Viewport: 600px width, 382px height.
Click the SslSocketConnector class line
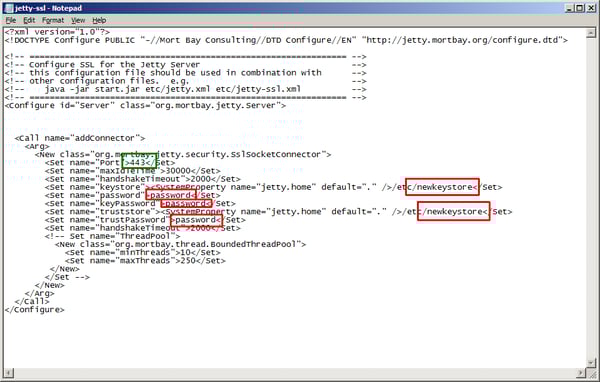click(x=183, y=154)
